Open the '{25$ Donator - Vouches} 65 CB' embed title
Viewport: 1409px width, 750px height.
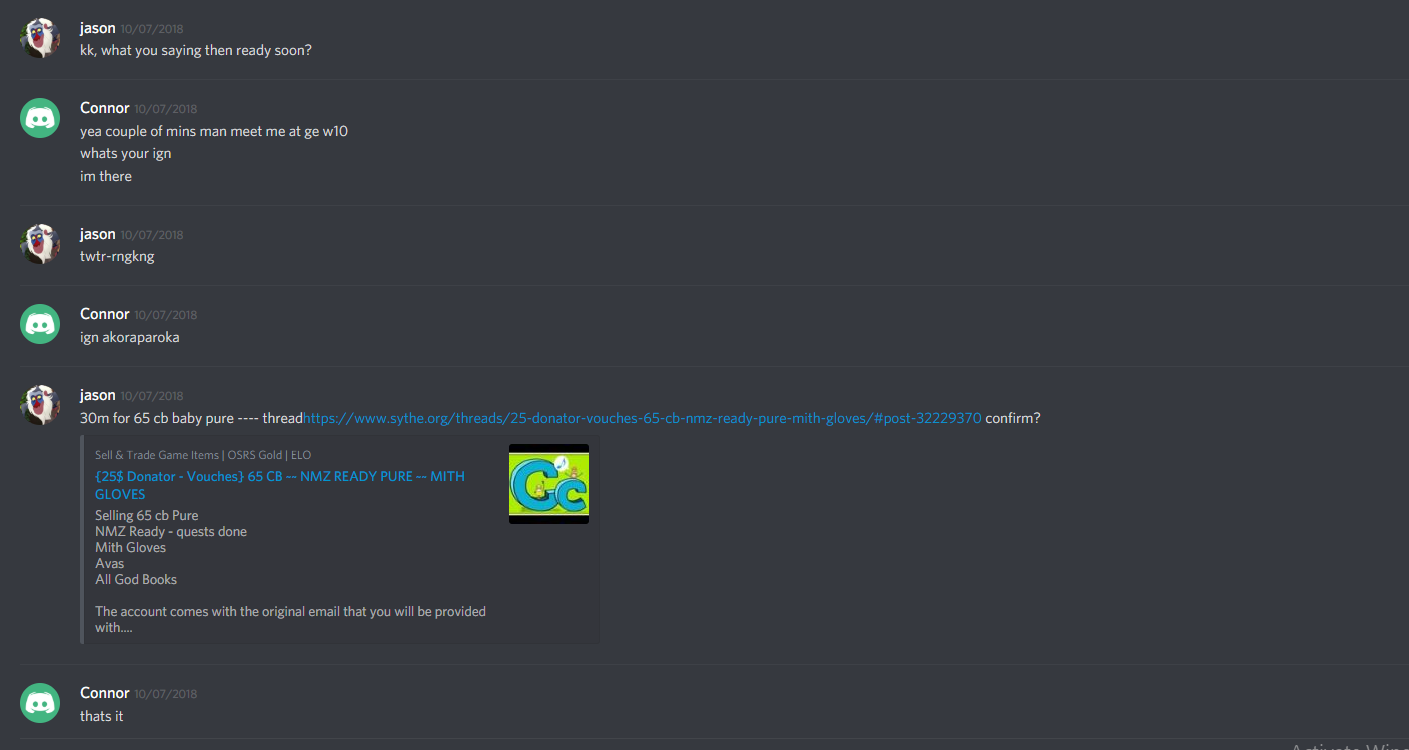pos(280,485)
